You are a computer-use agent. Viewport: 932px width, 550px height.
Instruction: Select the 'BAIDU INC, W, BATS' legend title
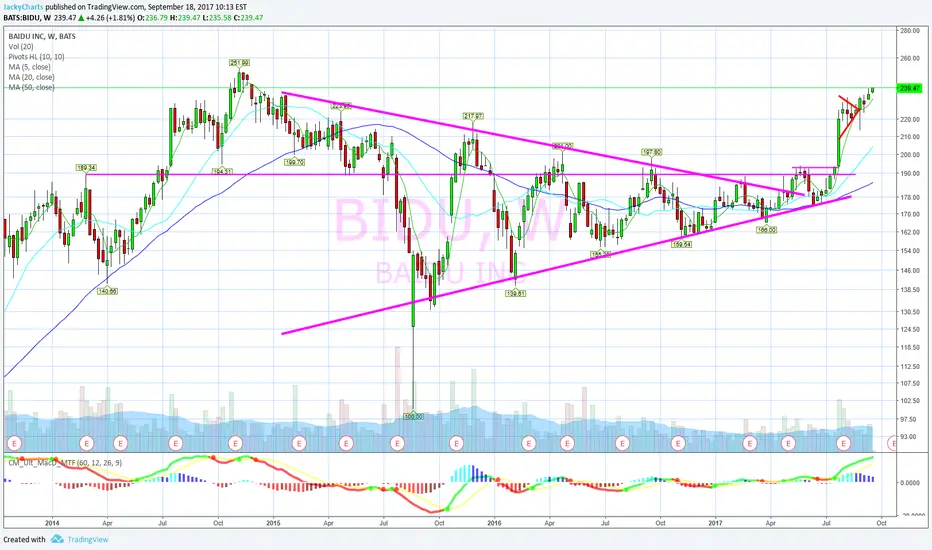click(42, 36)
